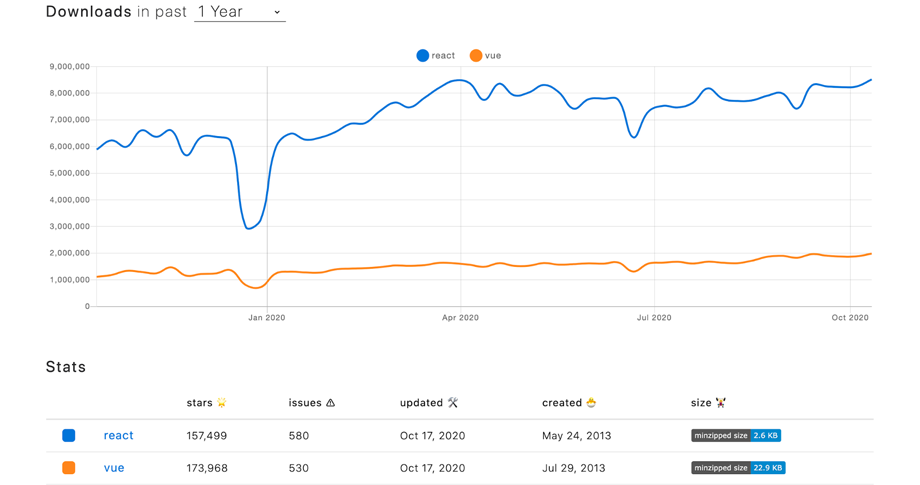Click vue's 530 issues value
Screen dimensions: 920x485
coord(298,468)
